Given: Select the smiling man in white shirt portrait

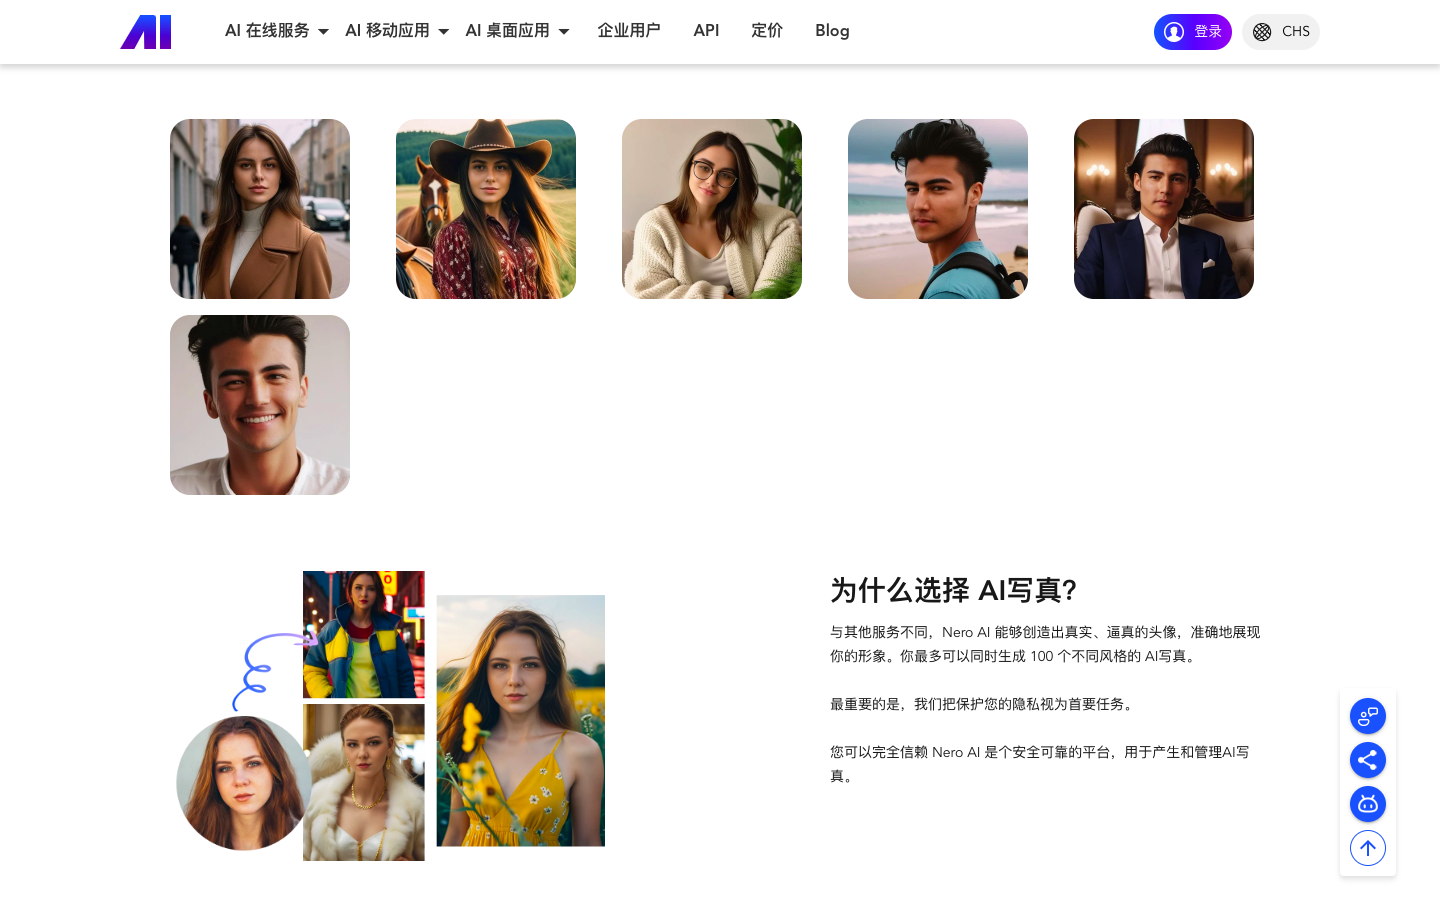Looking at the screenshot, I should tap(260, 405).
